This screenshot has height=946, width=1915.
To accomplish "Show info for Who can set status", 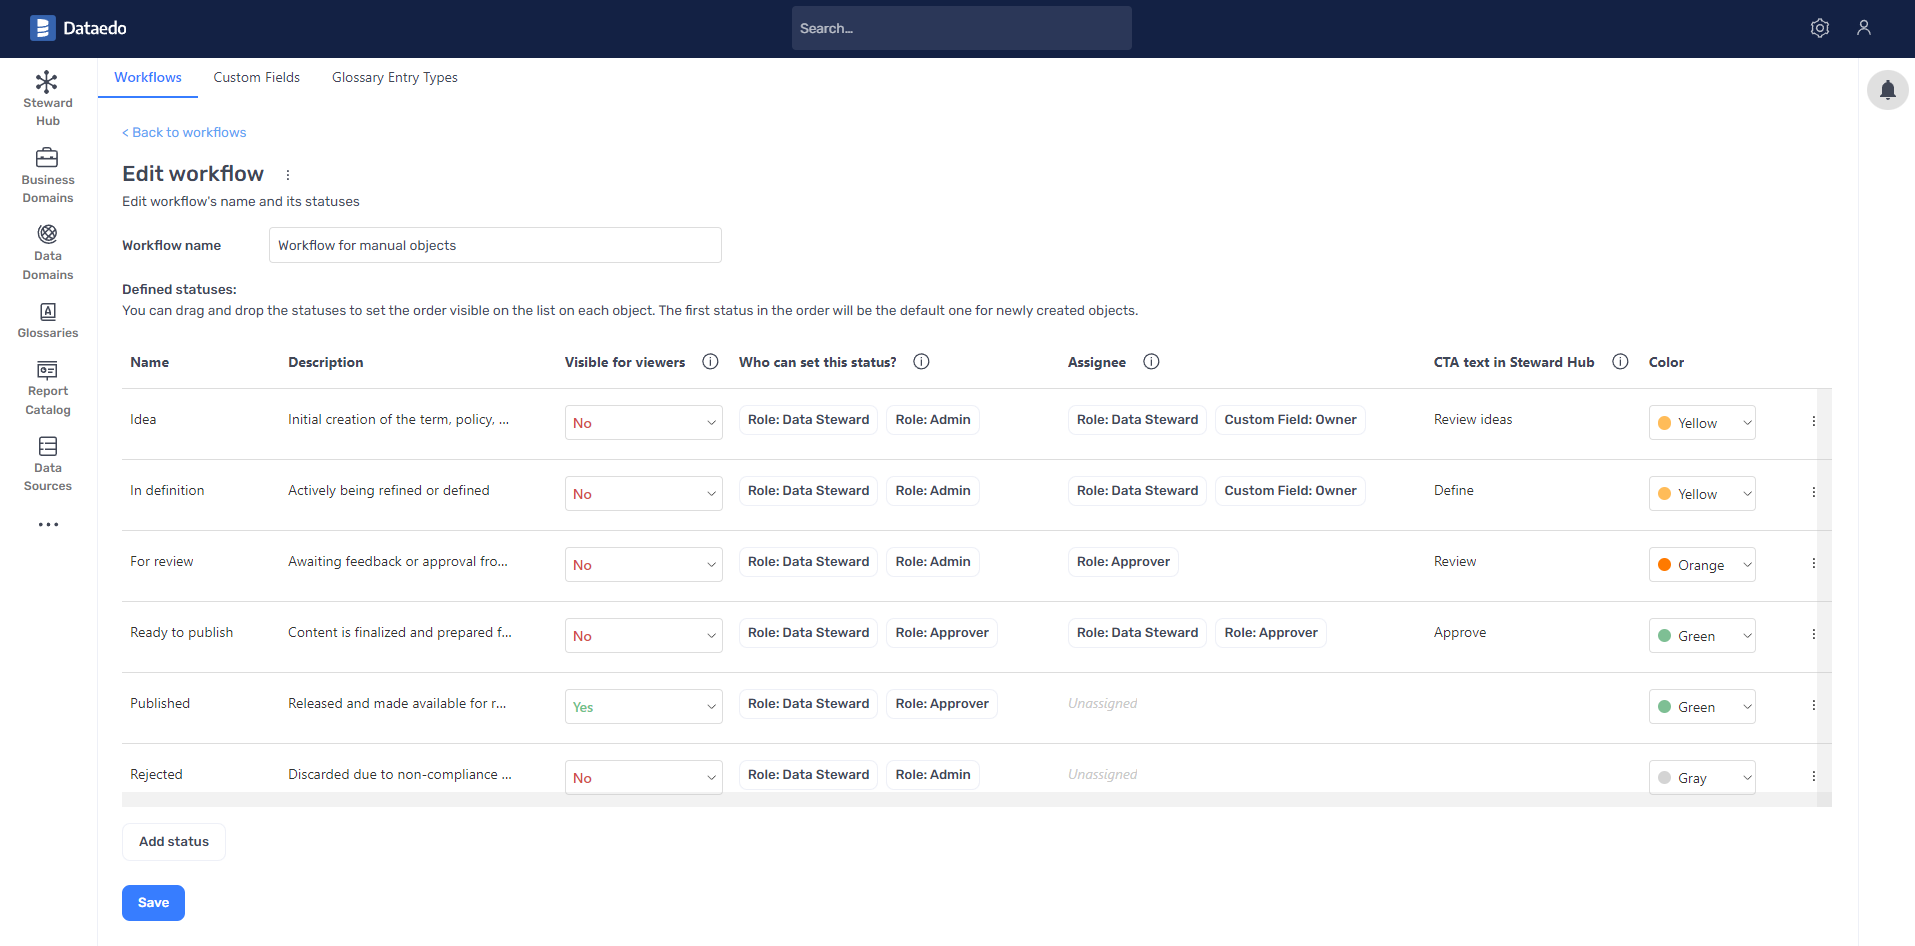I will tap(921, 362).
